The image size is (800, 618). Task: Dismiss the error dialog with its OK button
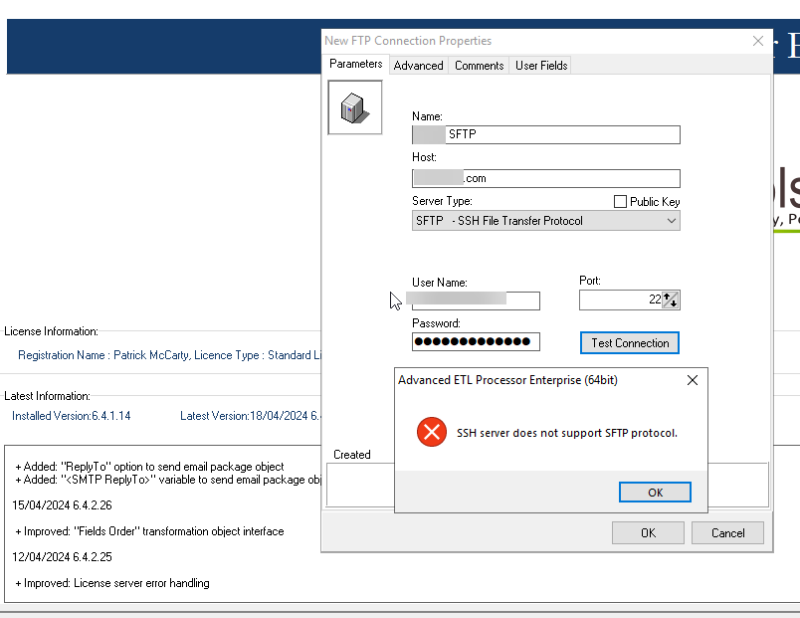point(655,492)
